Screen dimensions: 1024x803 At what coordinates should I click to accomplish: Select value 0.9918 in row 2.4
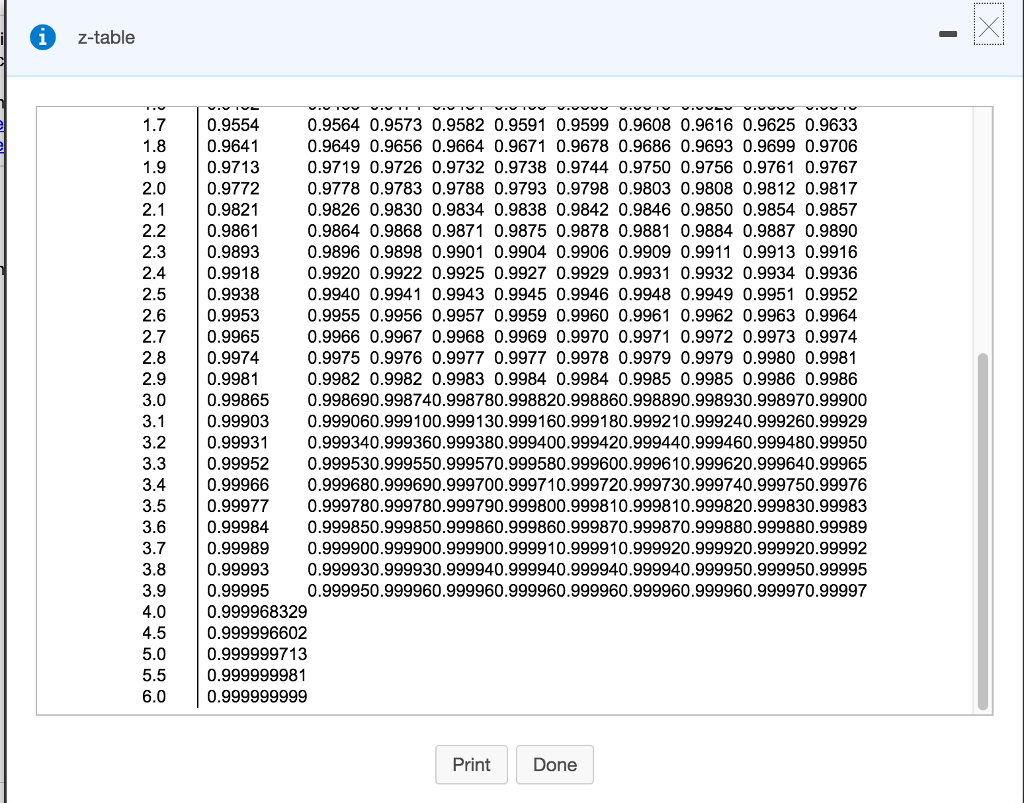(x=233, y=274)
